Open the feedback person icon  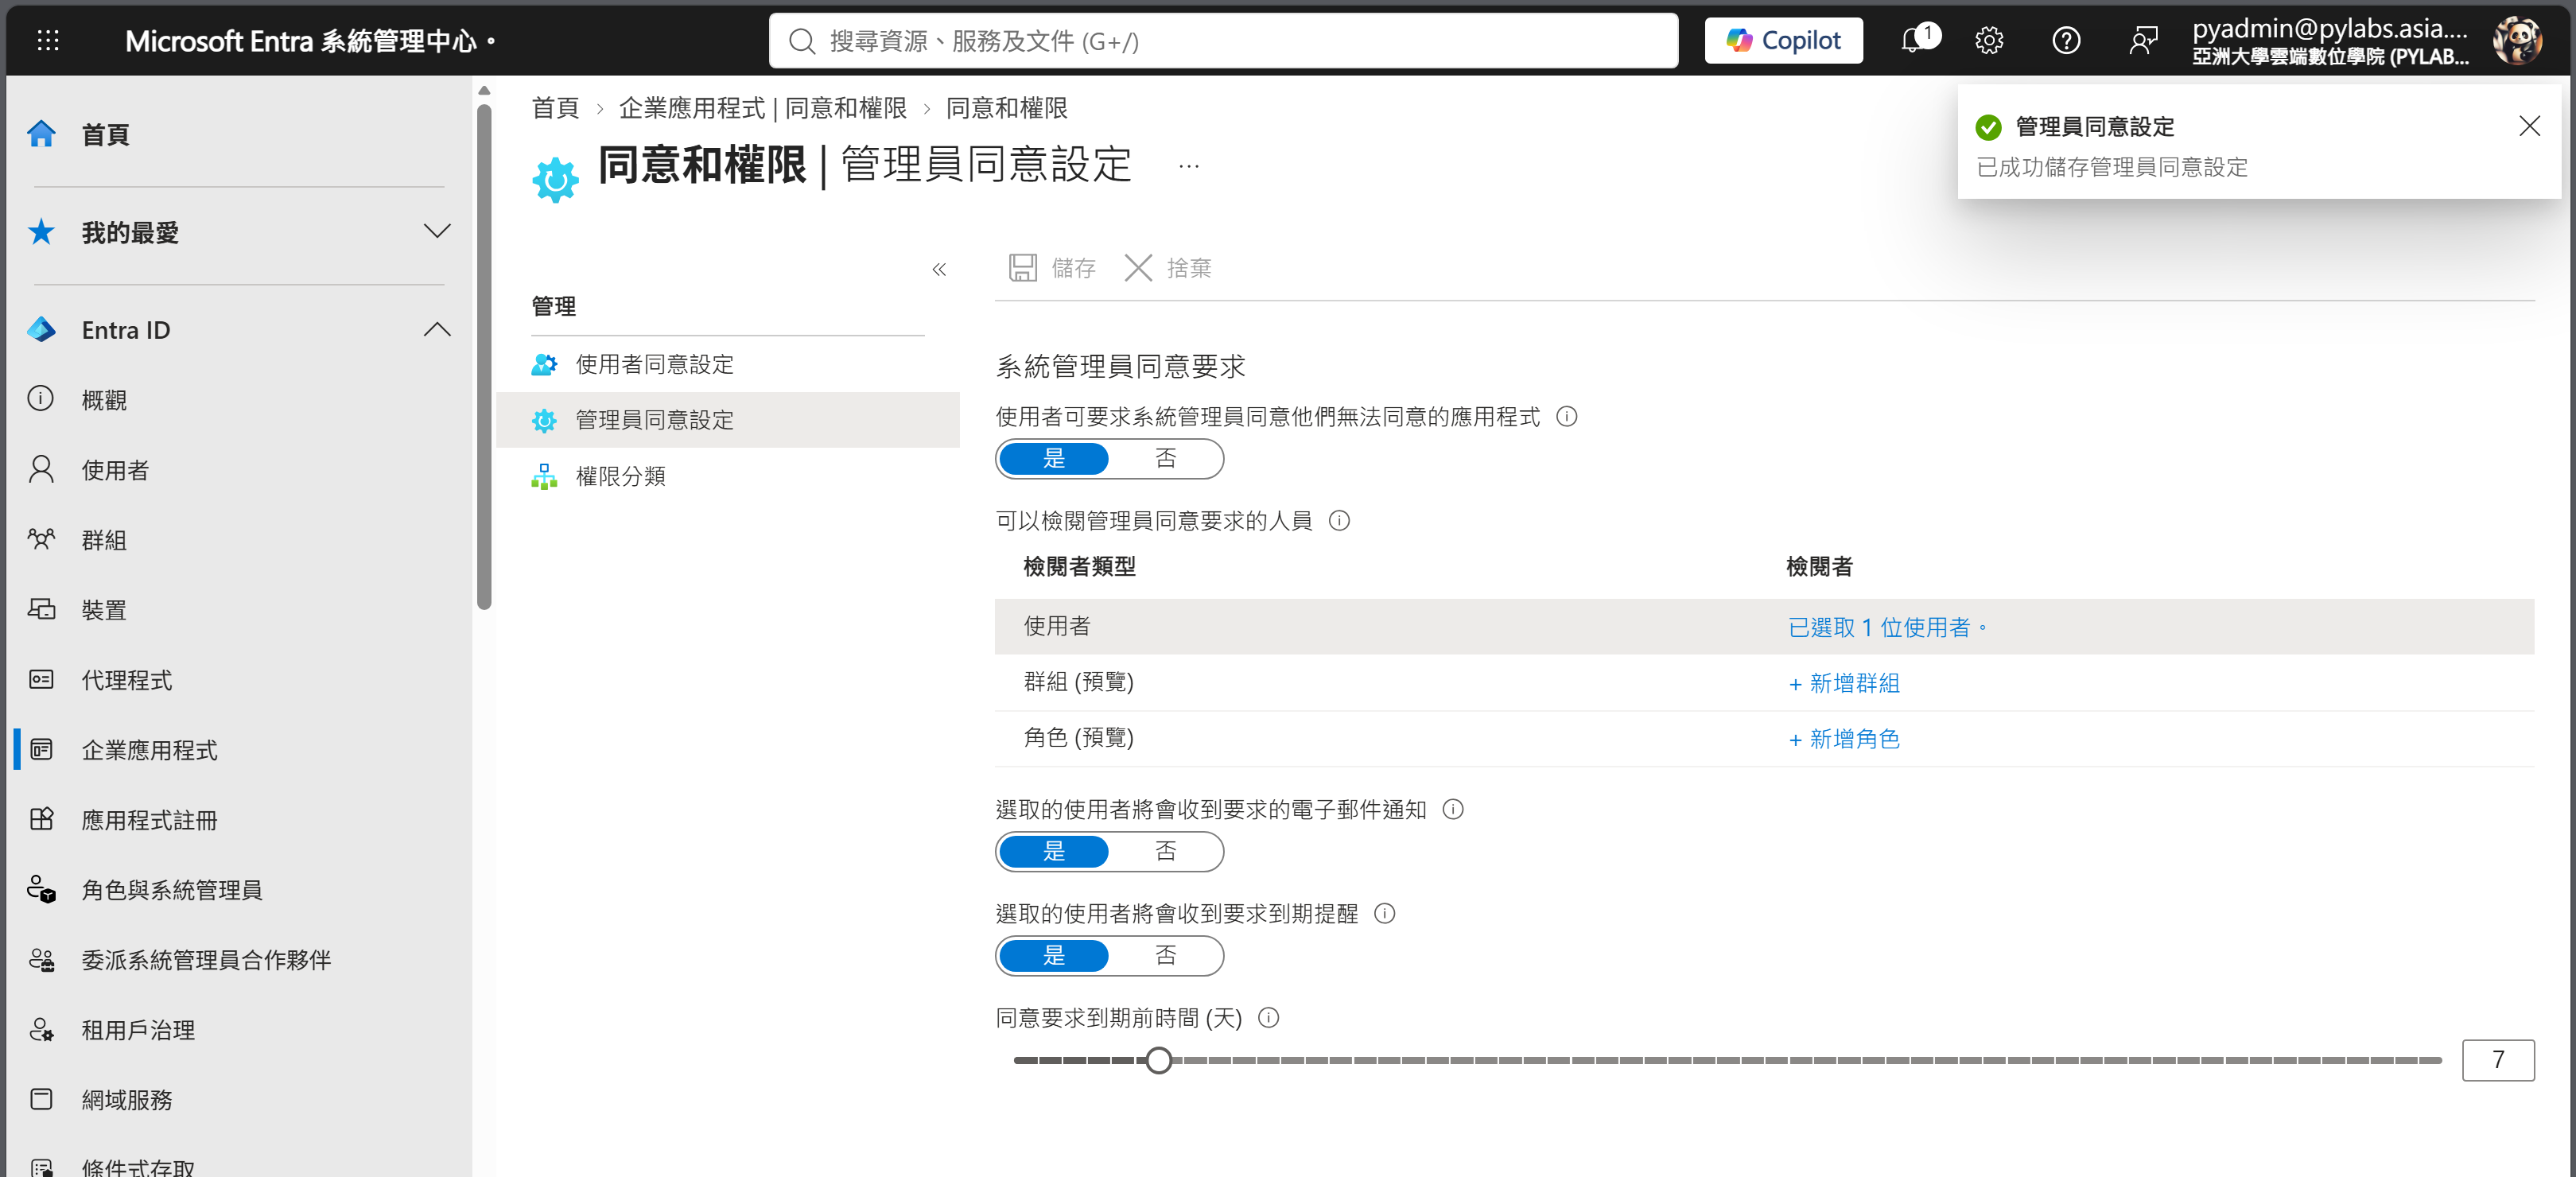click(x=2142, y=41)
